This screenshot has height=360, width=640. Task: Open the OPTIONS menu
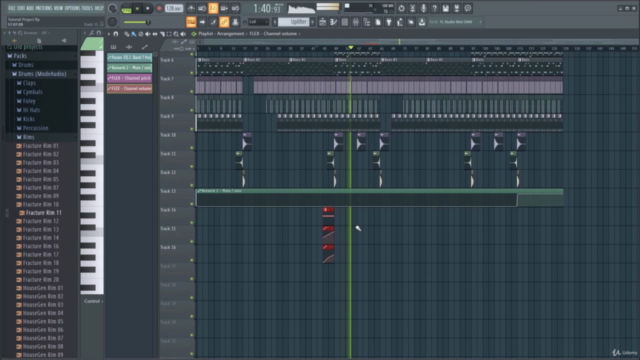coord(72,8)
